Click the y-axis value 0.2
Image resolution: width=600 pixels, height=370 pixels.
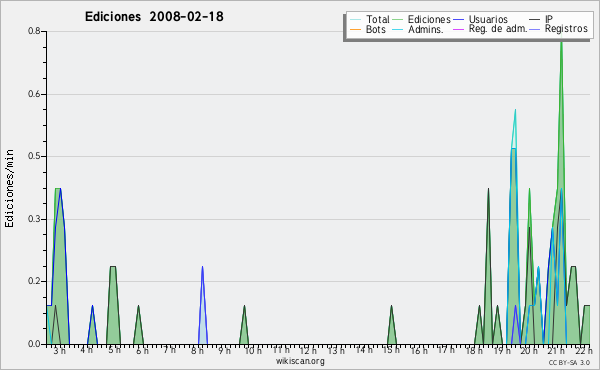34,281
